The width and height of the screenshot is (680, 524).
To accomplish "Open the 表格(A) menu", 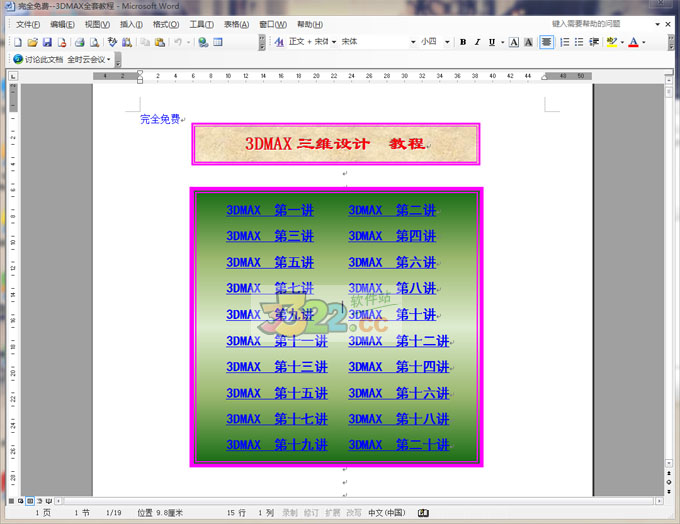I will click(x=236, y=24).
